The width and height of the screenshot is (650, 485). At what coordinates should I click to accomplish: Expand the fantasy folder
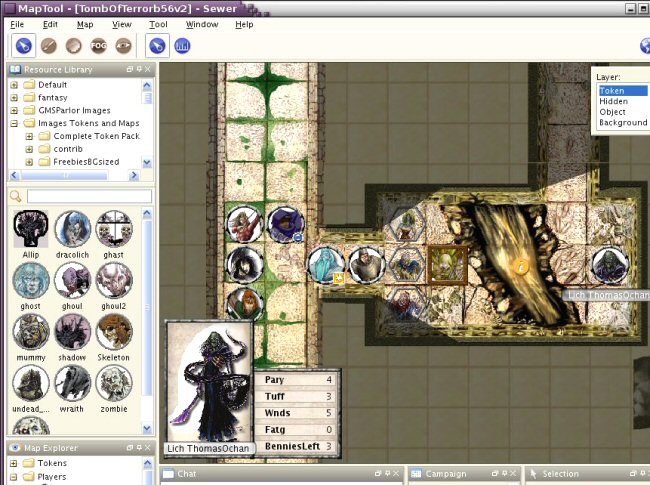point(14,98)
